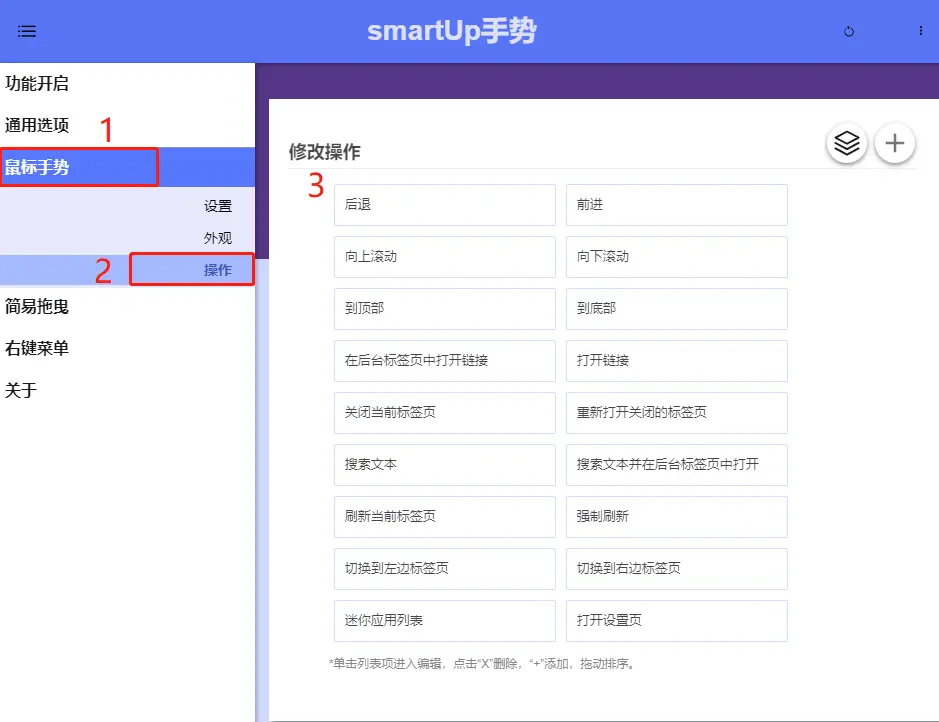
Task: Open the hamburger navigation menu
Action: 26,31
